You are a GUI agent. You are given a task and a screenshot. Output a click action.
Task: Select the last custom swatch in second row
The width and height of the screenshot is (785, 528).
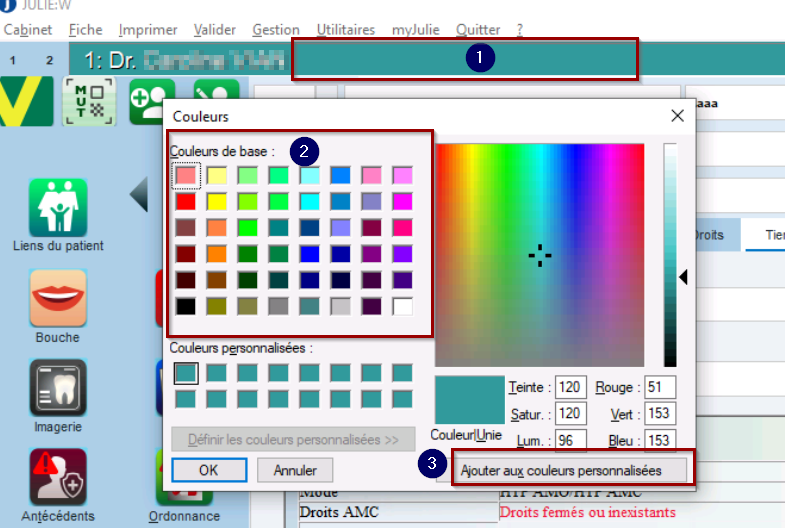pos(403,399)
